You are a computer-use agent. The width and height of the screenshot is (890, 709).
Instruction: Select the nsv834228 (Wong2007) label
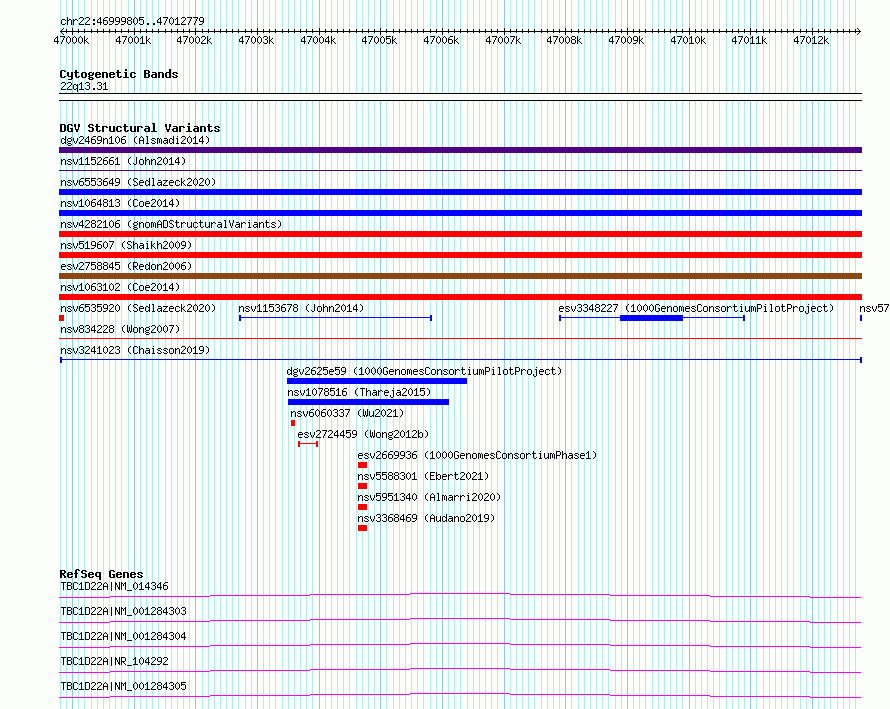click(x=120, y=329)
